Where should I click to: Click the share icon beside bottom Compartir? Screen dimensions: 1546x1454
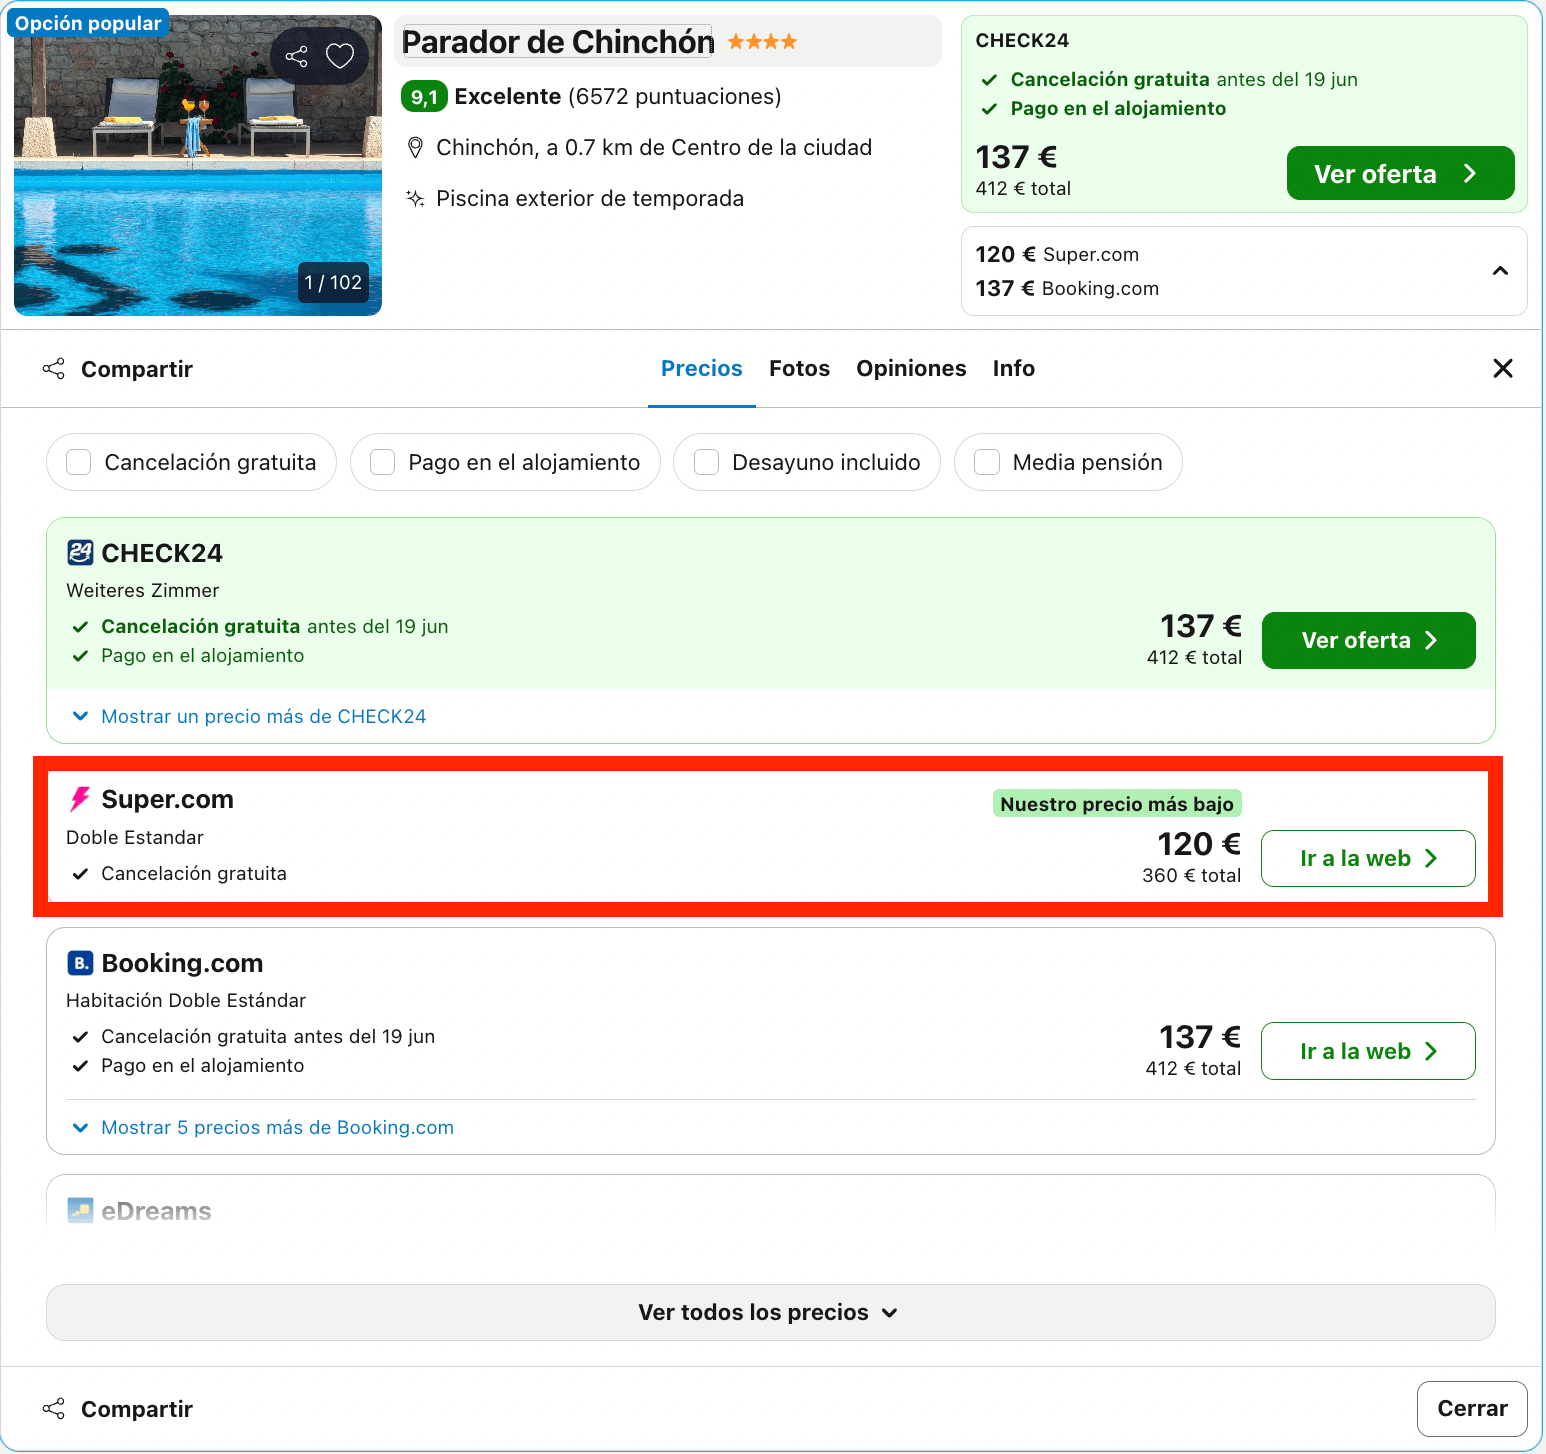click(x=54, y=1409)
